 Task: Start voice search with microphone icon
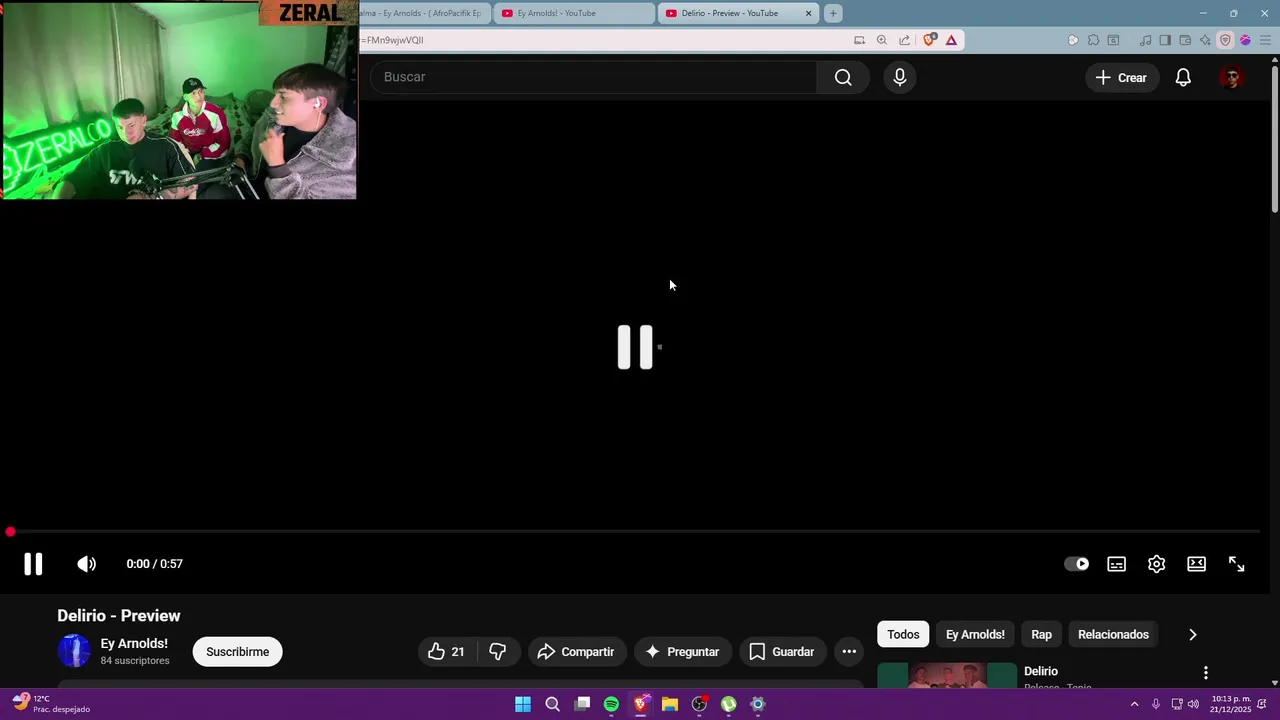pyautogui.click(x=900, y=77)
